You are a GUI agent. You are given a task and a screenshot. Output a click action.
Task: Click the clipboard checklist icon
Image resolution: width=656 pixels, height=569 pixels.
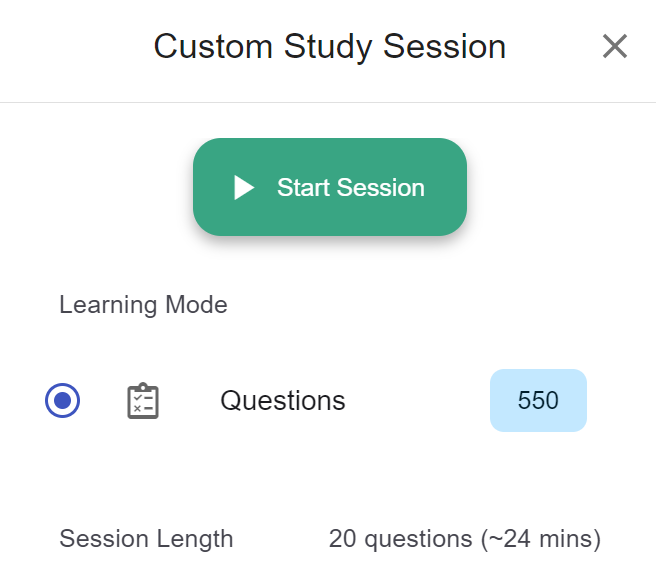point(143,400)
